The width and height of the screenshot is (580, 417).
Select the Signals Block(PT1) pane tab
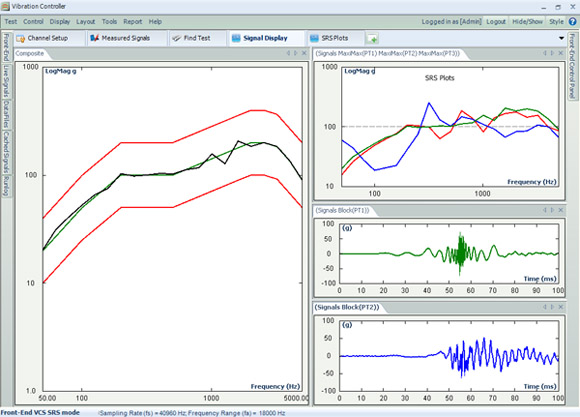tap(342, 211)
